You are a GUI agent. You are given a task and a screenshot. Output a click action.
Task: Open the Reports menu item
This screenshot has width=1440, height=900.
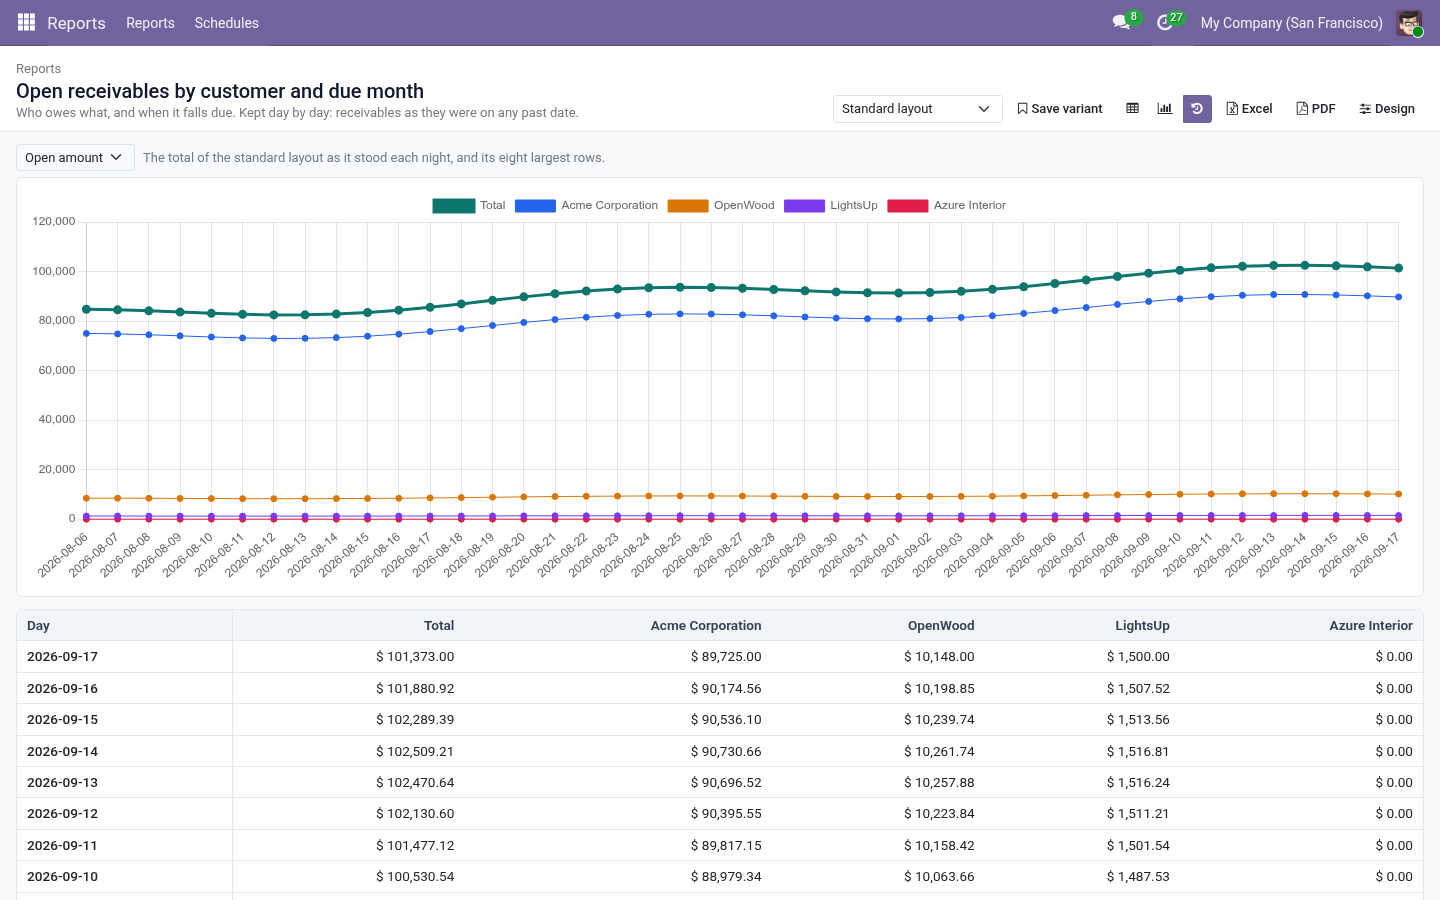pyautogui.click(x=150, y=22)
